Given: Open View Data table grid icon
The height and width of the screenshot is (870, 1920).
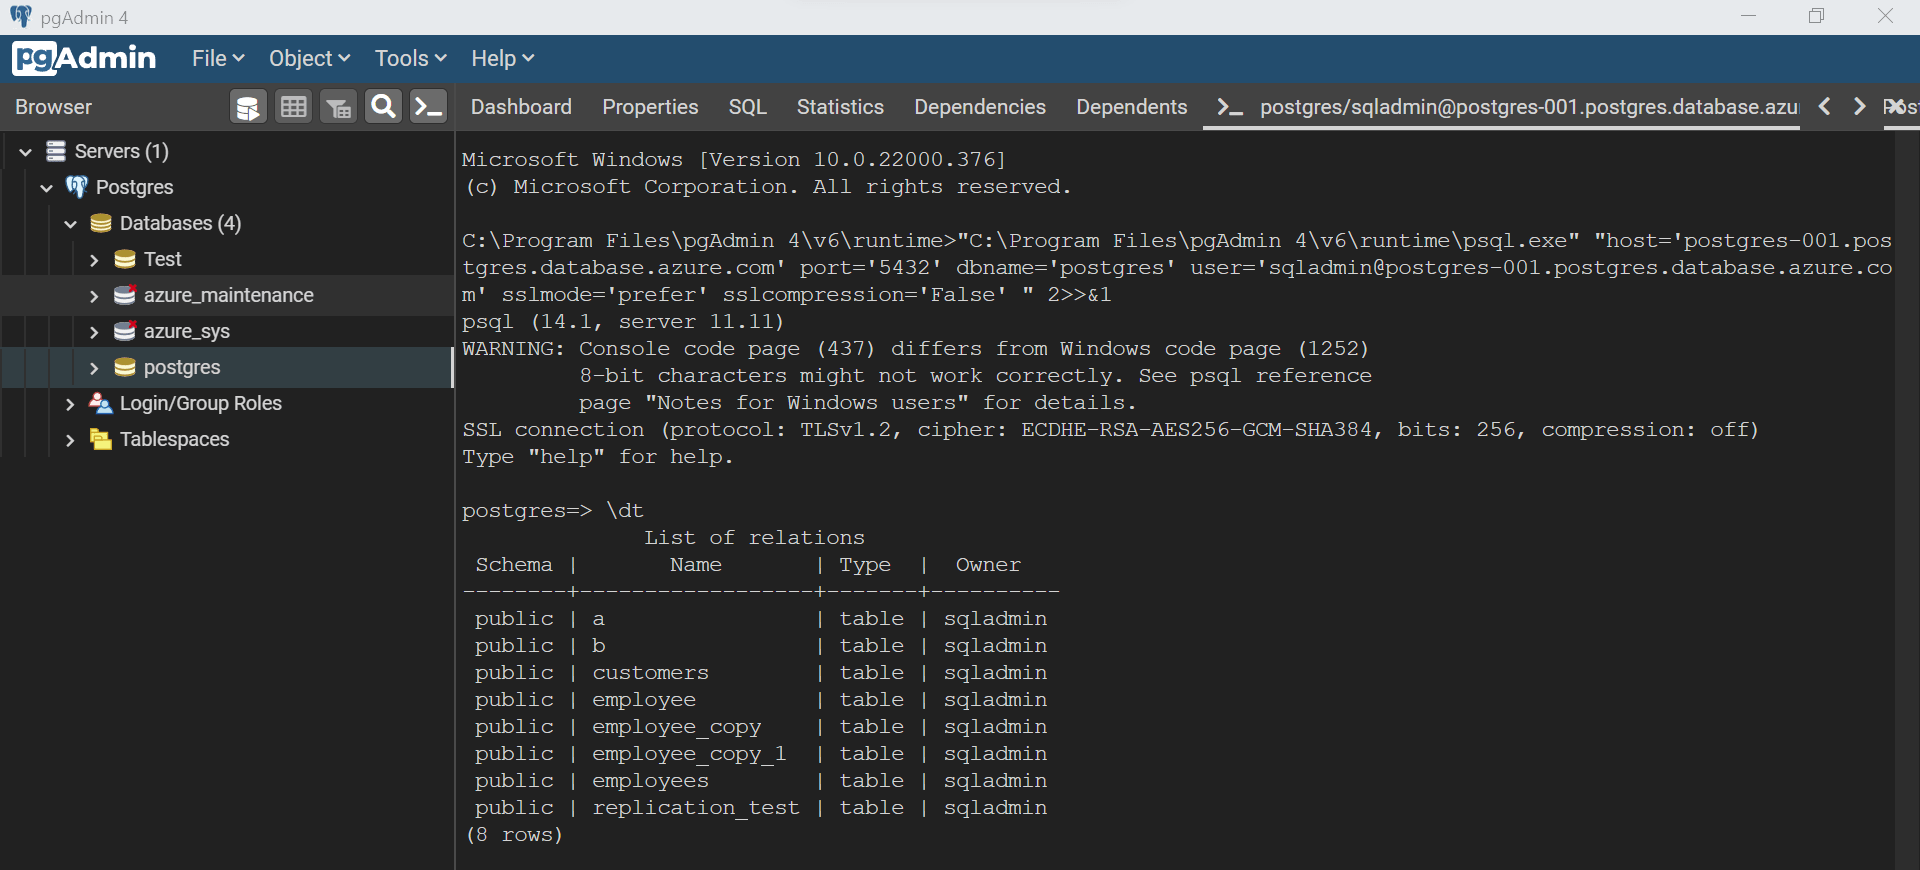Looking at the screenshot, I should [x=293, y=107].
